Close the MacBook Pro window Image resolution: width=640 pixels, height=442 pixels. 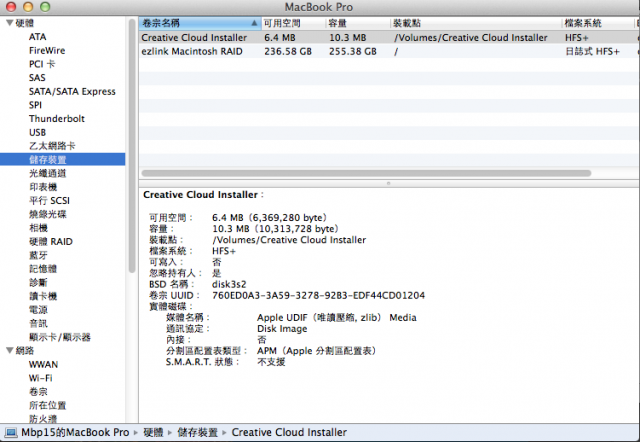(x=11, y=7)
